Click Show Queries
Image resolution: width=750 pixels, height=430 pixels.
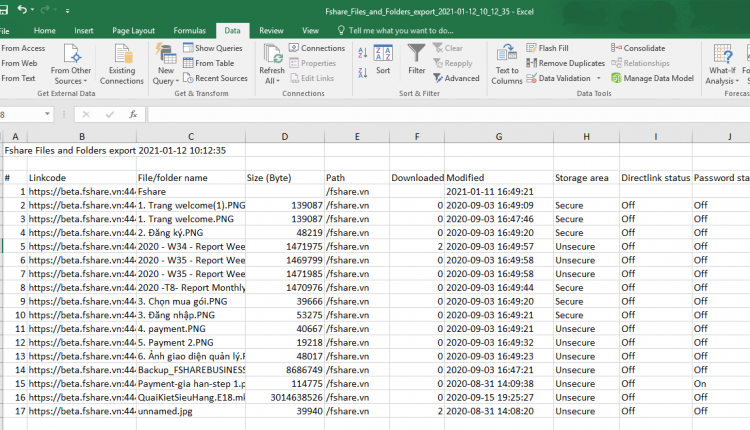[213, 48]
